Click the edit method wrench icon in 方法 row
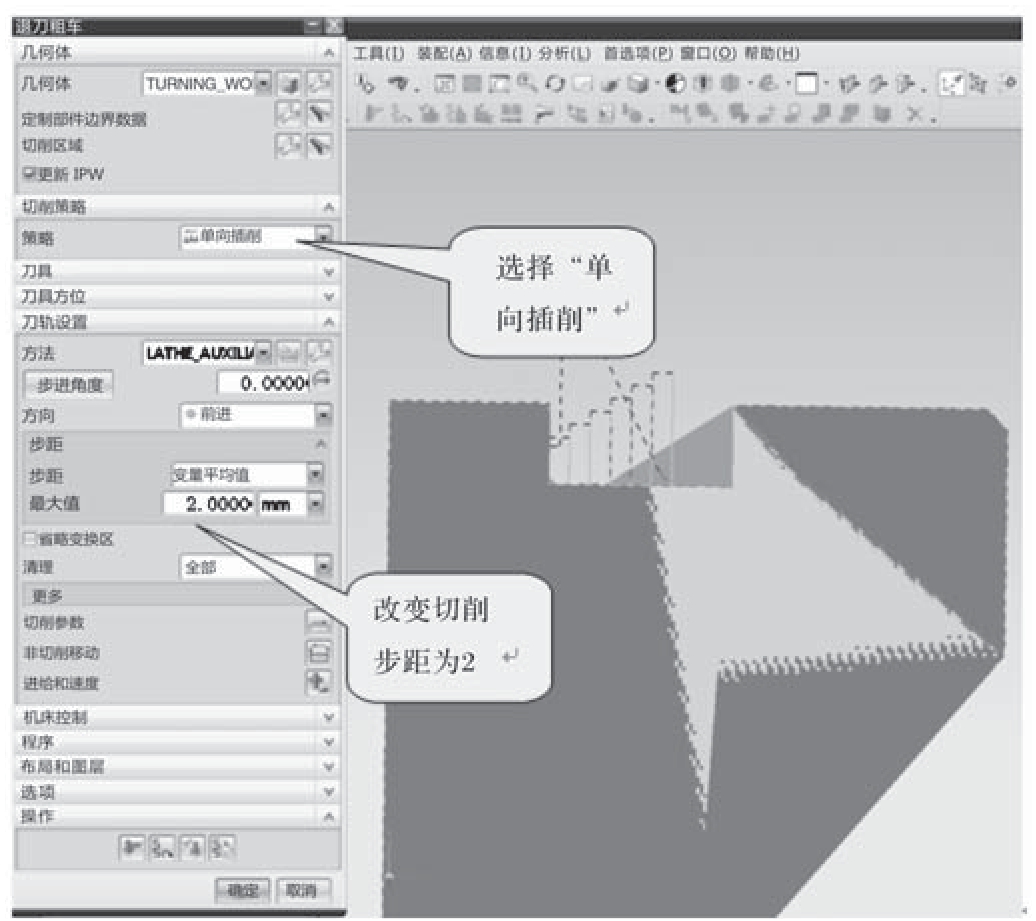1036x921 pixels. (319, 353)
